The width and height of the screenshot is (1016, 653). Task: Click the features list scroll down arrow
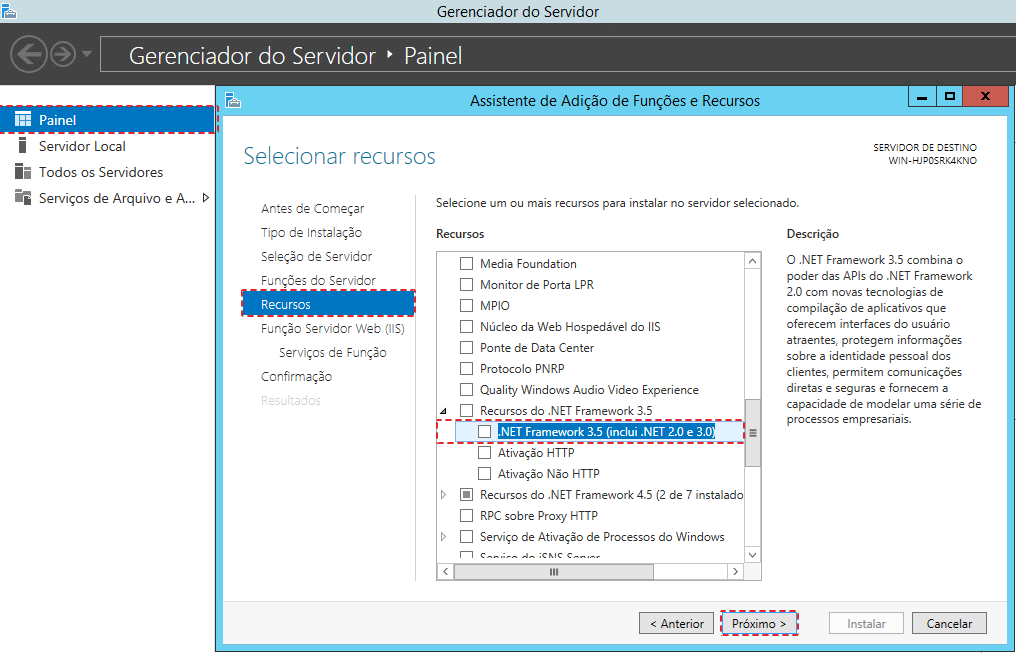[752, 555]
